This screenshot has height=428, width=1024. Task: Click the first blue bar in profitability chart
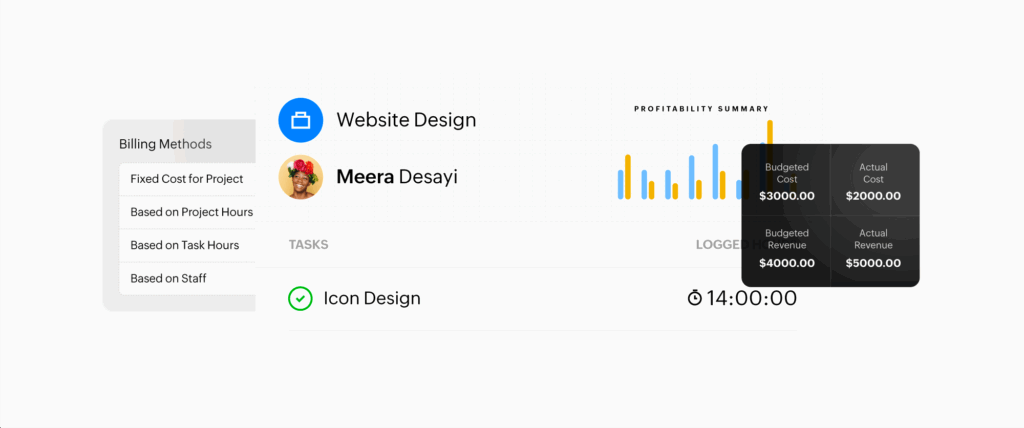click(621, 184)
